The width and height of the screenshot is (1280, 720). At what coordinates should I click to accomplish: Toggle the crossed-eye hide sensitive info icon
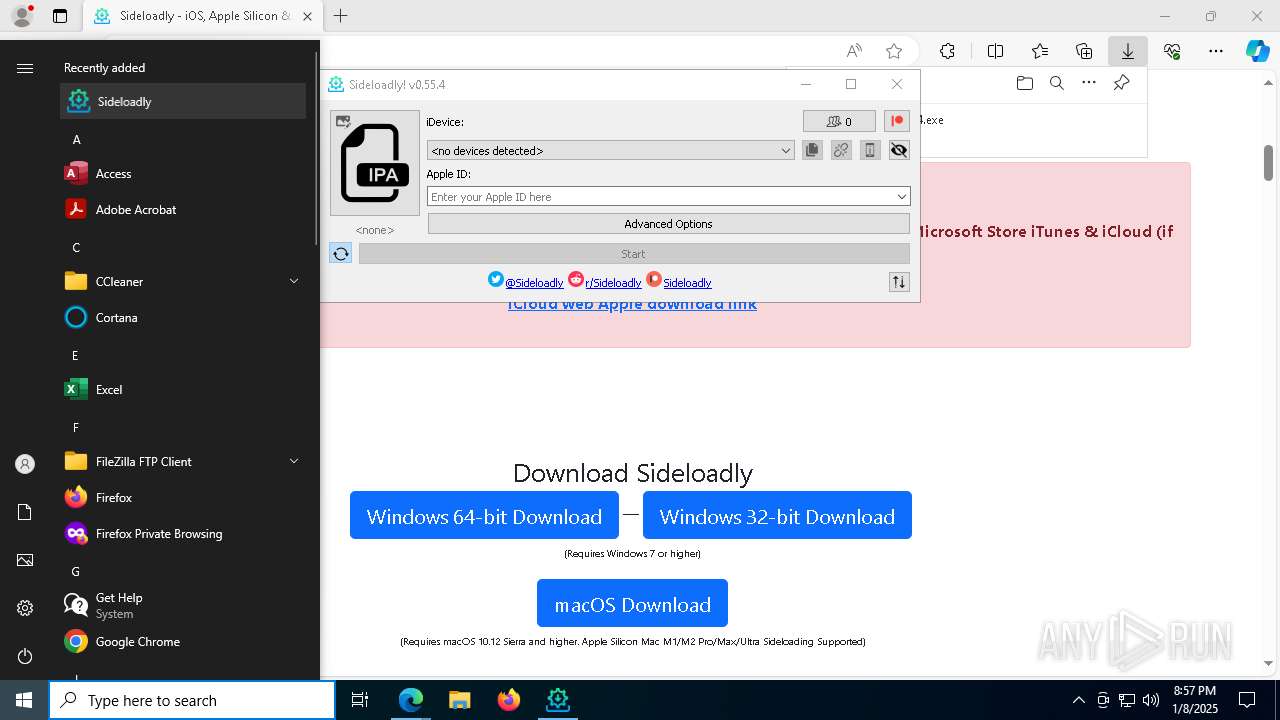click(899, 150)
